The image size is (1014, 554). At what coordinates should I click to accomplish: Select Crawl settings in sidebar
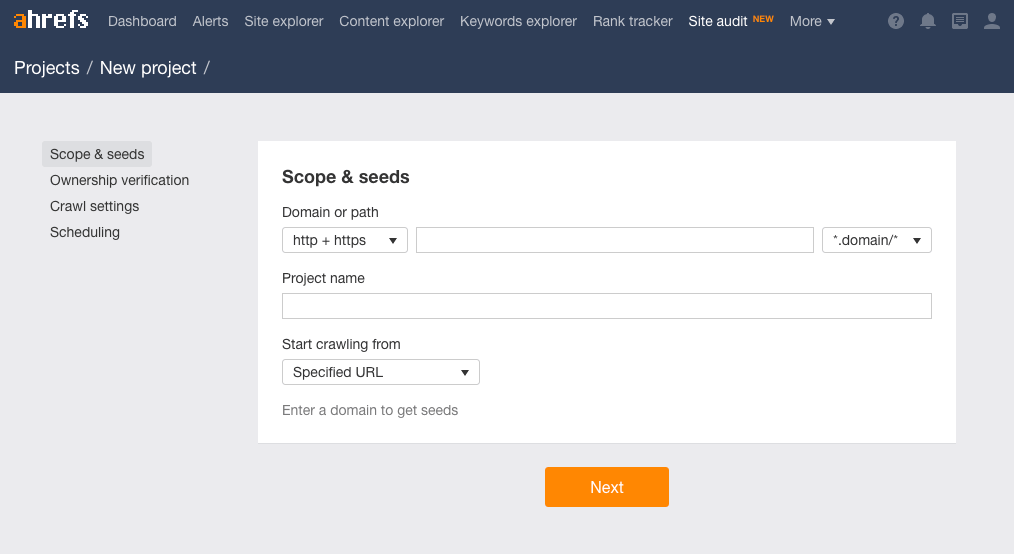point(94,206)
